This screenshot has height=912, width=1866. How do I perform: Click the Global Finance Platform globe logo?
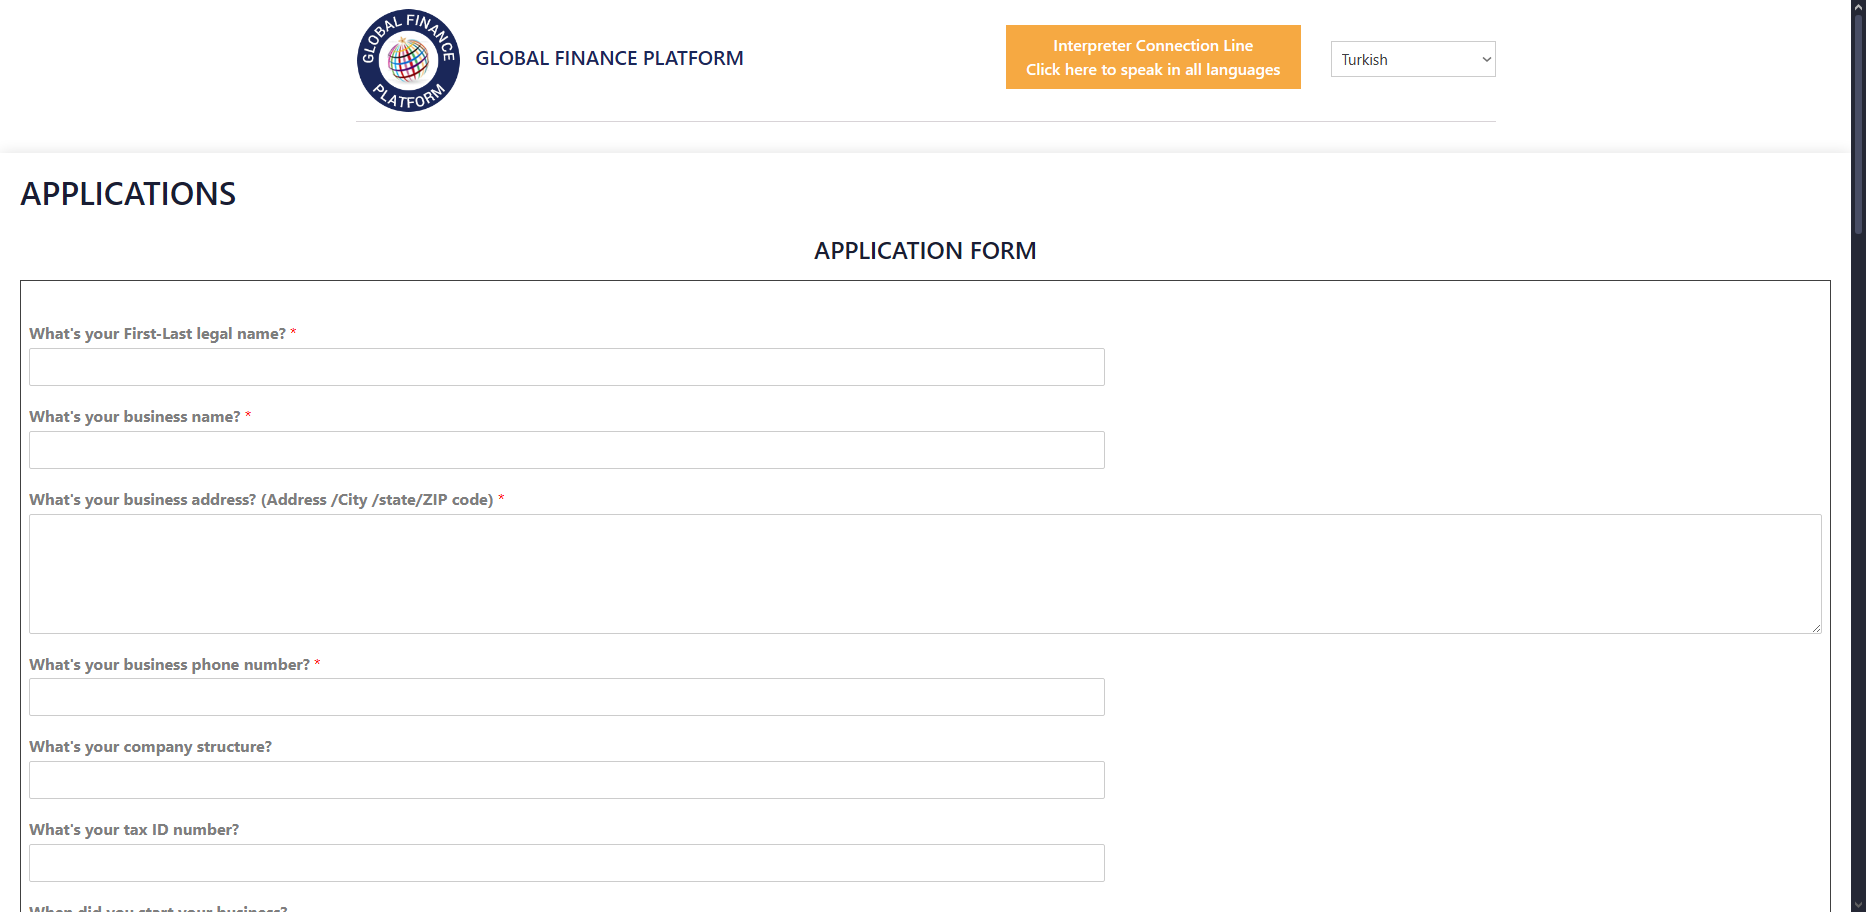(408, 60)
